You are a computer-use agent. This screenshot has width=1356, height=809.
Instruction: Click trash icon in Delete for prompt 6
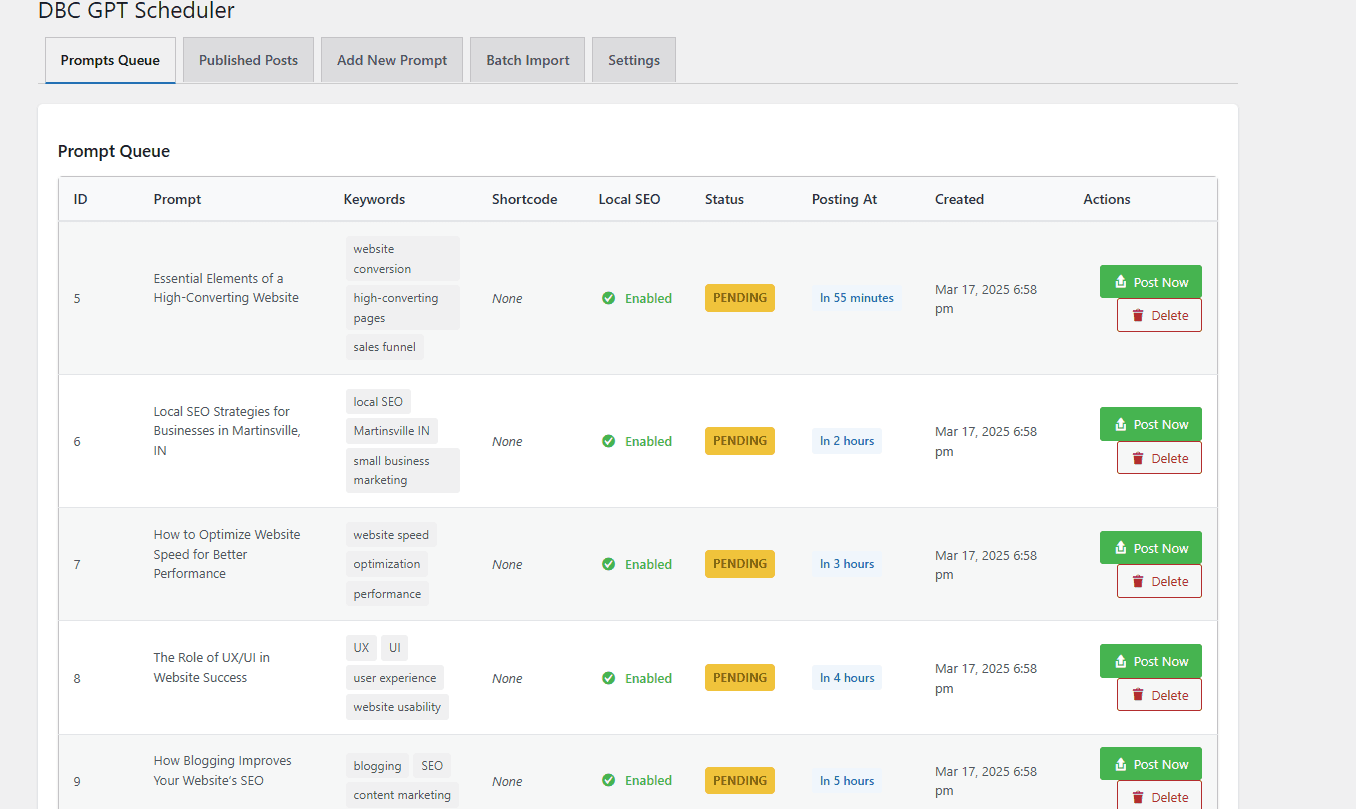(1137, 458)
